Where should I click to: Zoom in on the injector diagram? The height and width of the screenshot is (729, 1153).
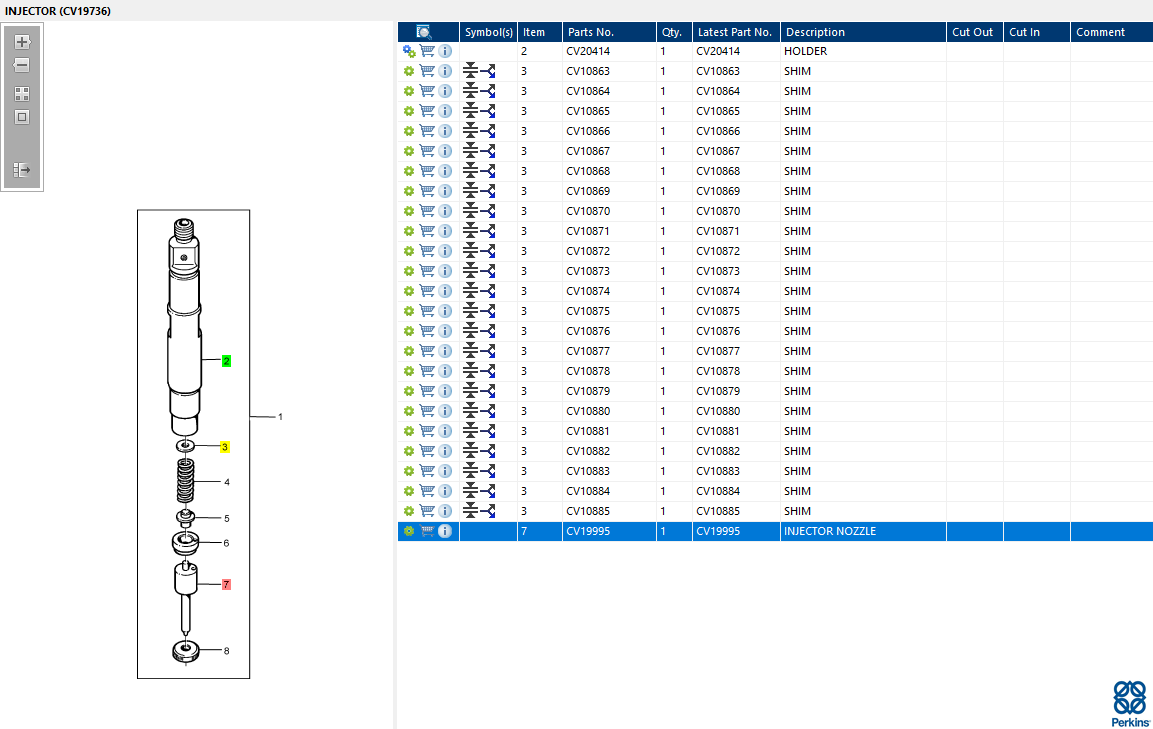click(x=22, y=42)
